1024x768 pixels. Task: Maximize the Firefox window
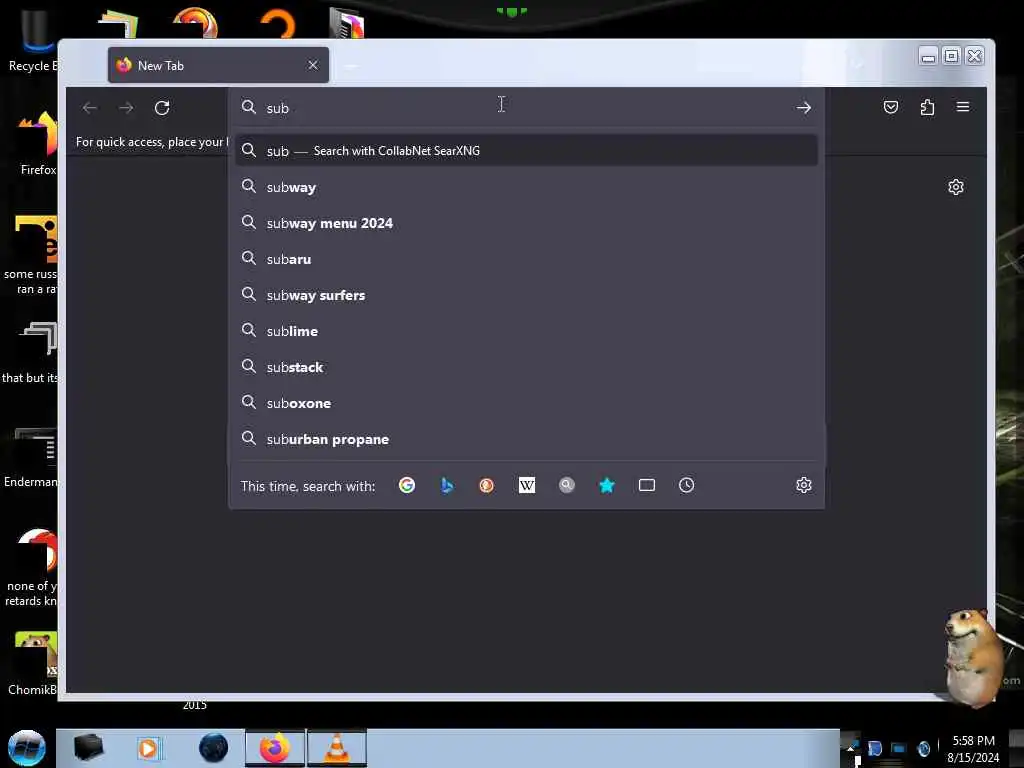952,56
